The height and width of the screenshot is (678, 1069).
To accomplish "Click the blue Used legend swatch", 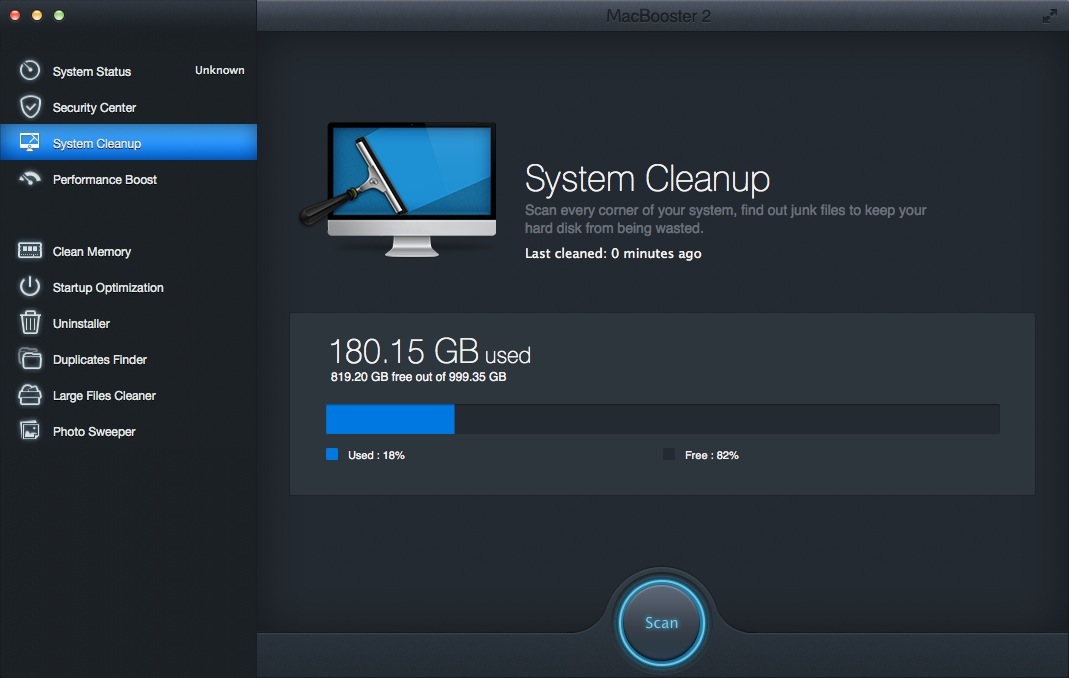I will pos(332,454).
